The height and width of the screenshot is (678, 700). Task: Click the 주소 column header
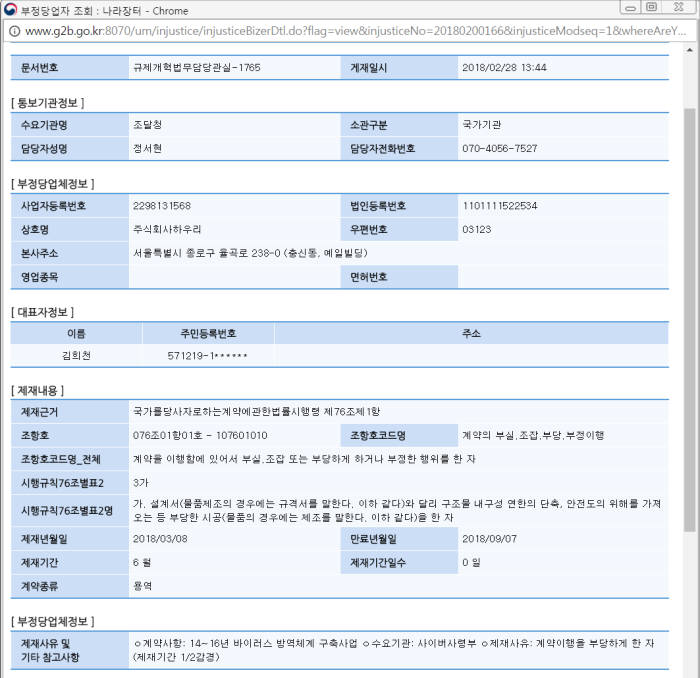click(x=471, y=333)
